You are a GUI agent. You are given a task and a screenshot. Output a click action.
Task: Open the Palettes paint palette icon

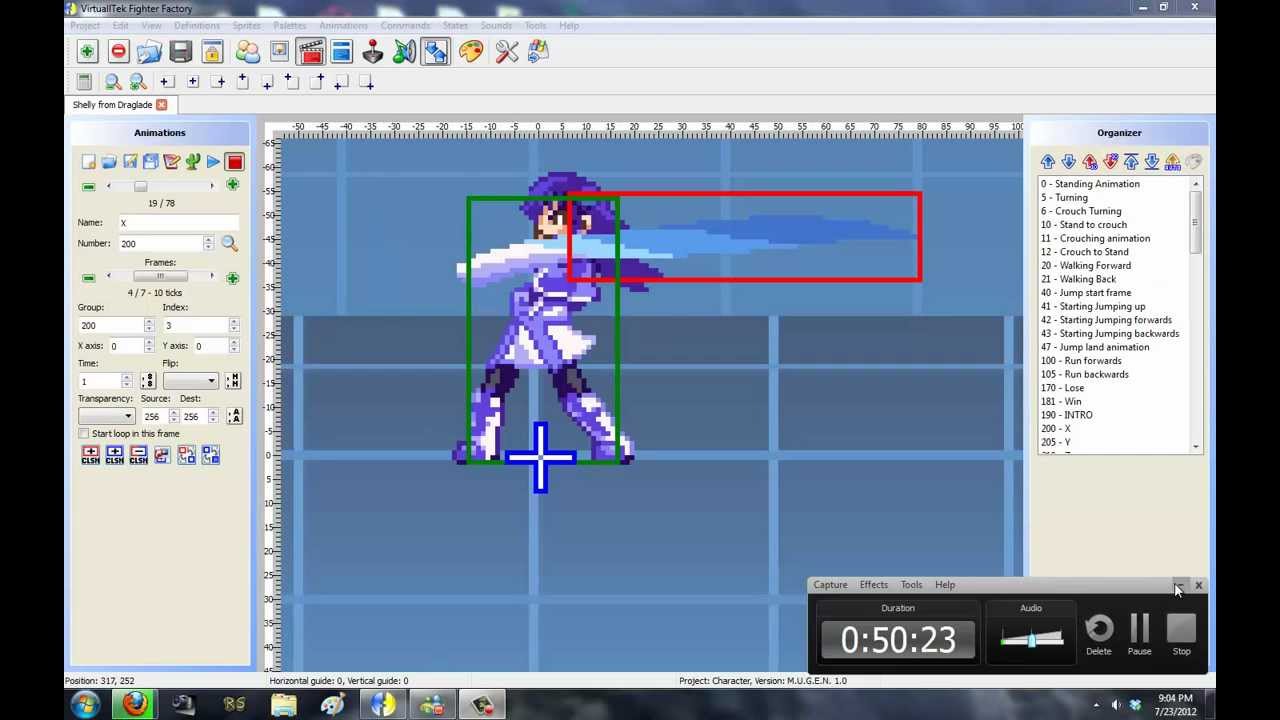pyautogui.click(x=470, y=51)
